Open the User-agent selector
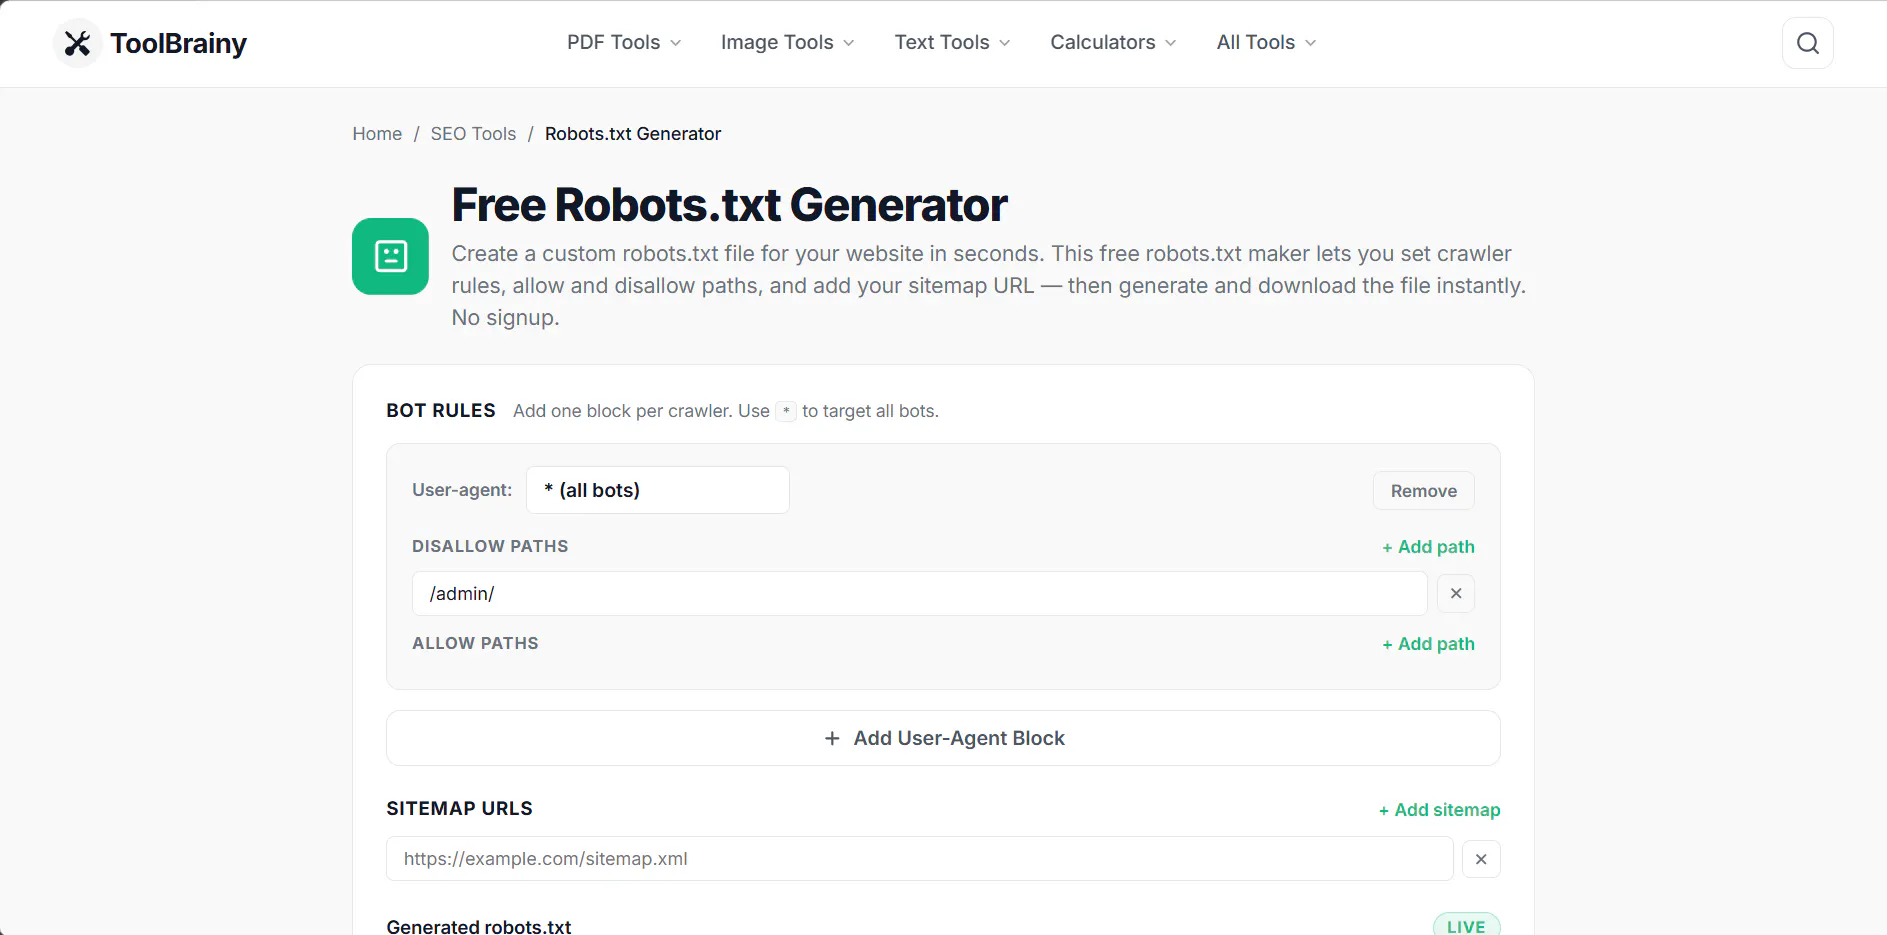This screenshot has height=935, width=1887. (x=657, y=490)
